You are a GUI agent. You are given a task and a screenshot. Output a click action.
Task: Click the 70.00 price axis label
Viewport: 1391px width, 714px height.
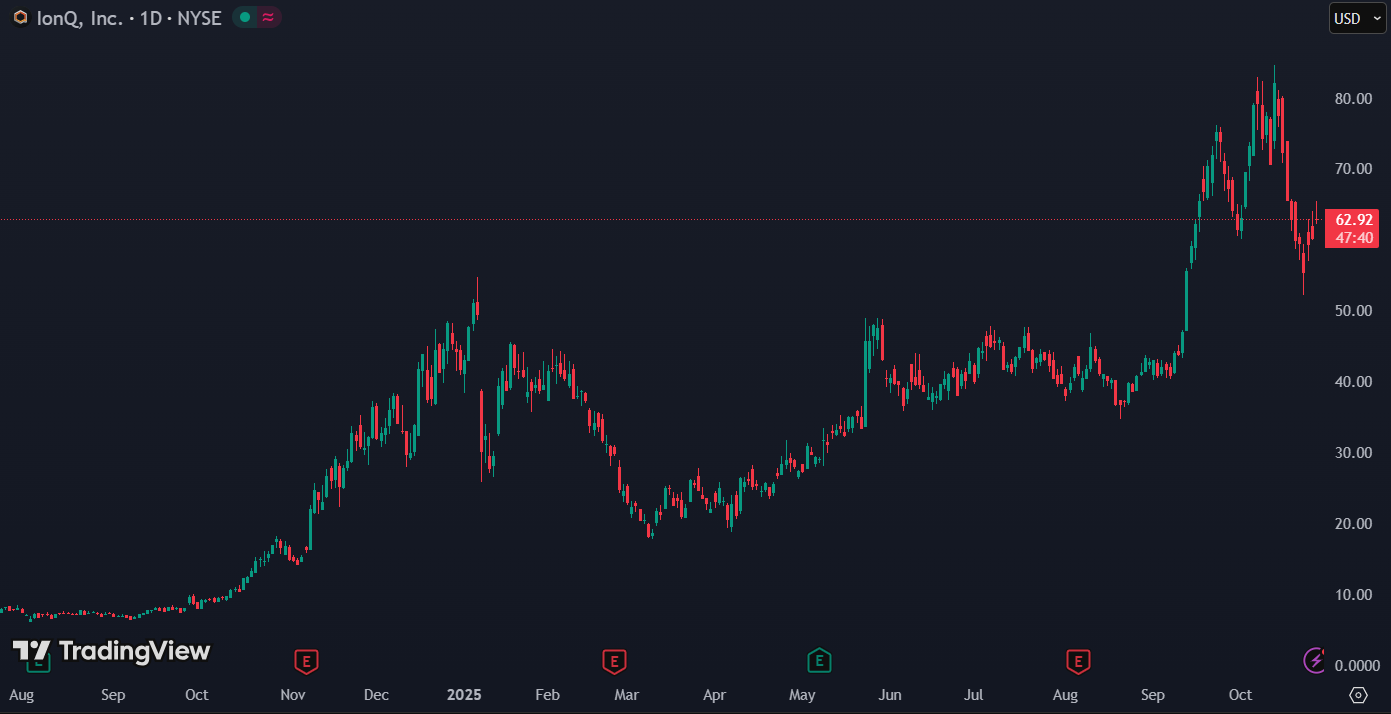[x=1354, y=169]
